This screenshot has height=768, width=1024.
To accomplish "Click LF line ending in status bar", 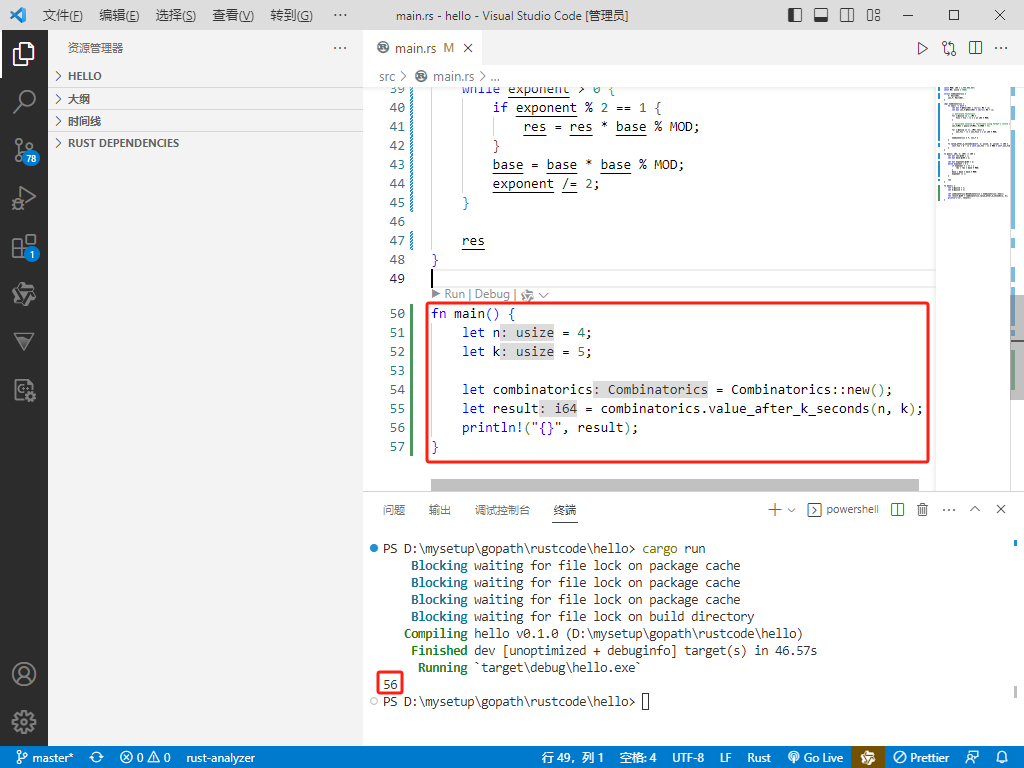I will coord(726,758).
